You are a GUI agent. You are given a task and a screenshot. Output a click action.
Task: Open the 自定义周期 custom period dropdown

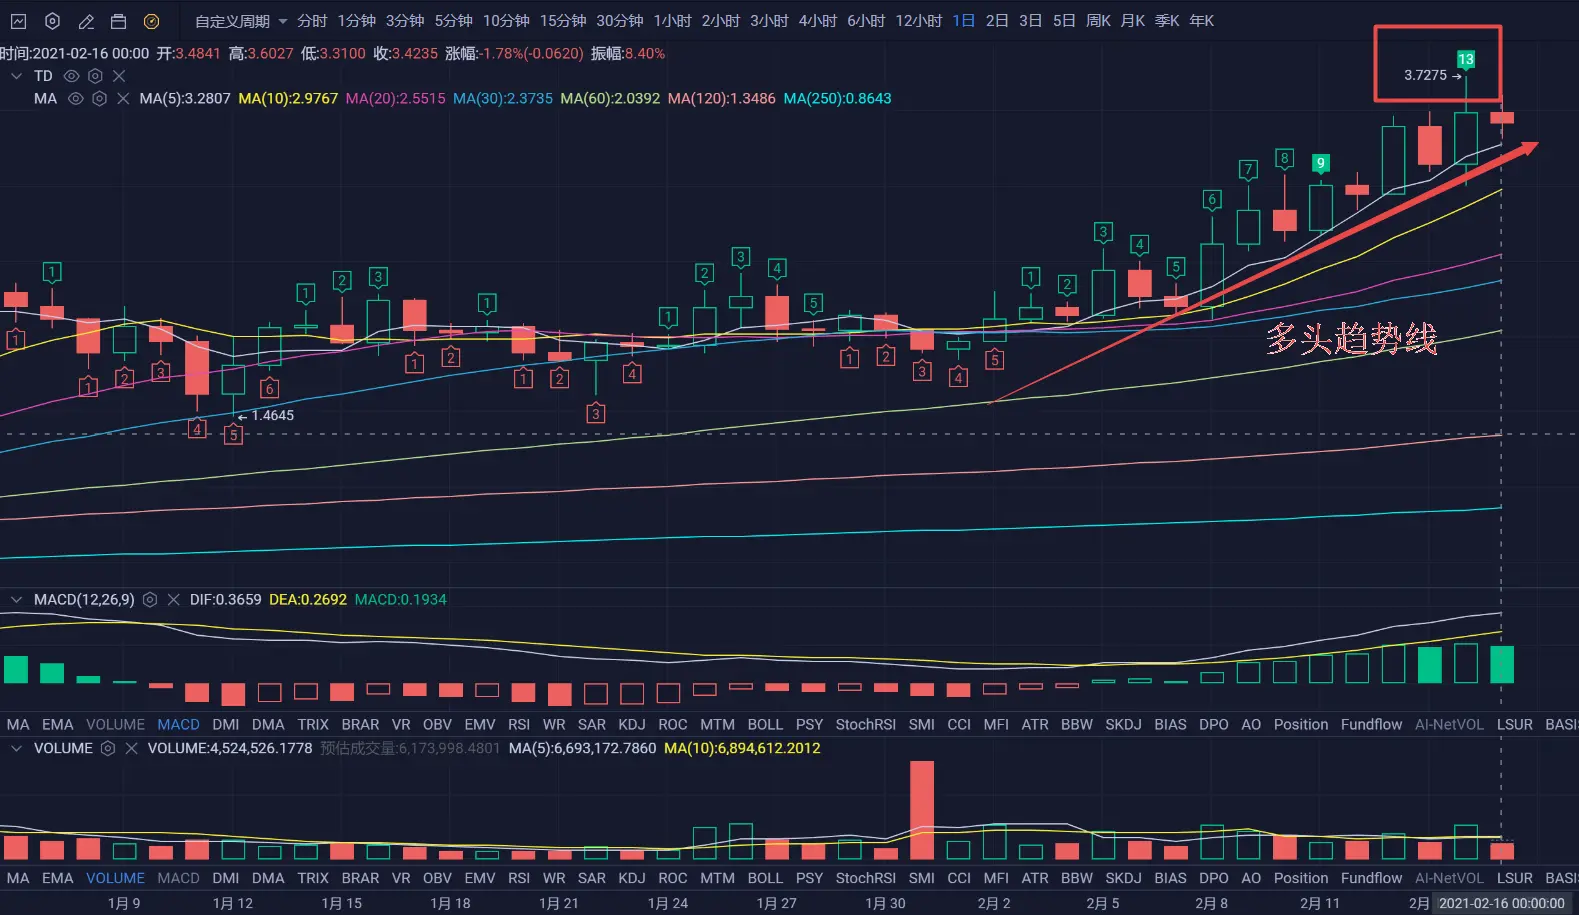tap(241, 21)
